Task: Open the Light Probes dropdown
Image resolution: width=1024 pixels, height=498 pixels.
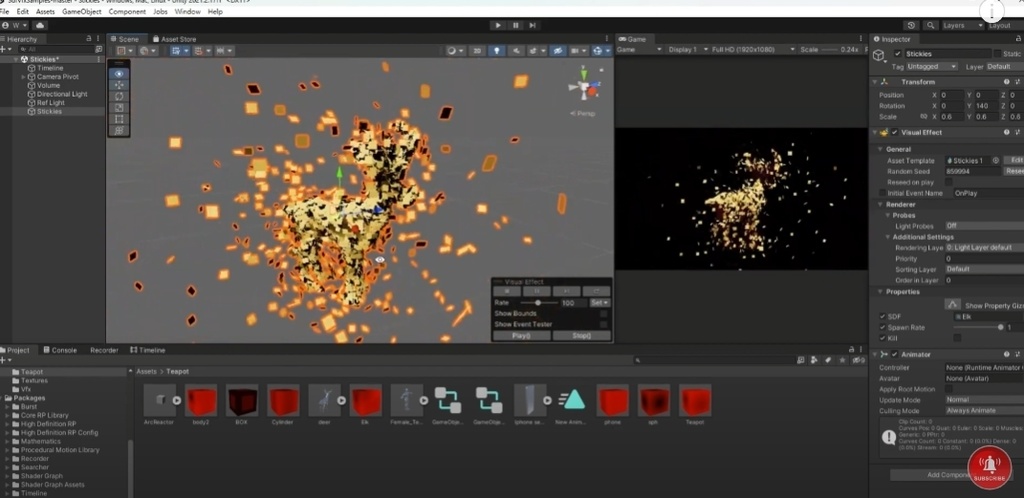Action: click(984, 226)
